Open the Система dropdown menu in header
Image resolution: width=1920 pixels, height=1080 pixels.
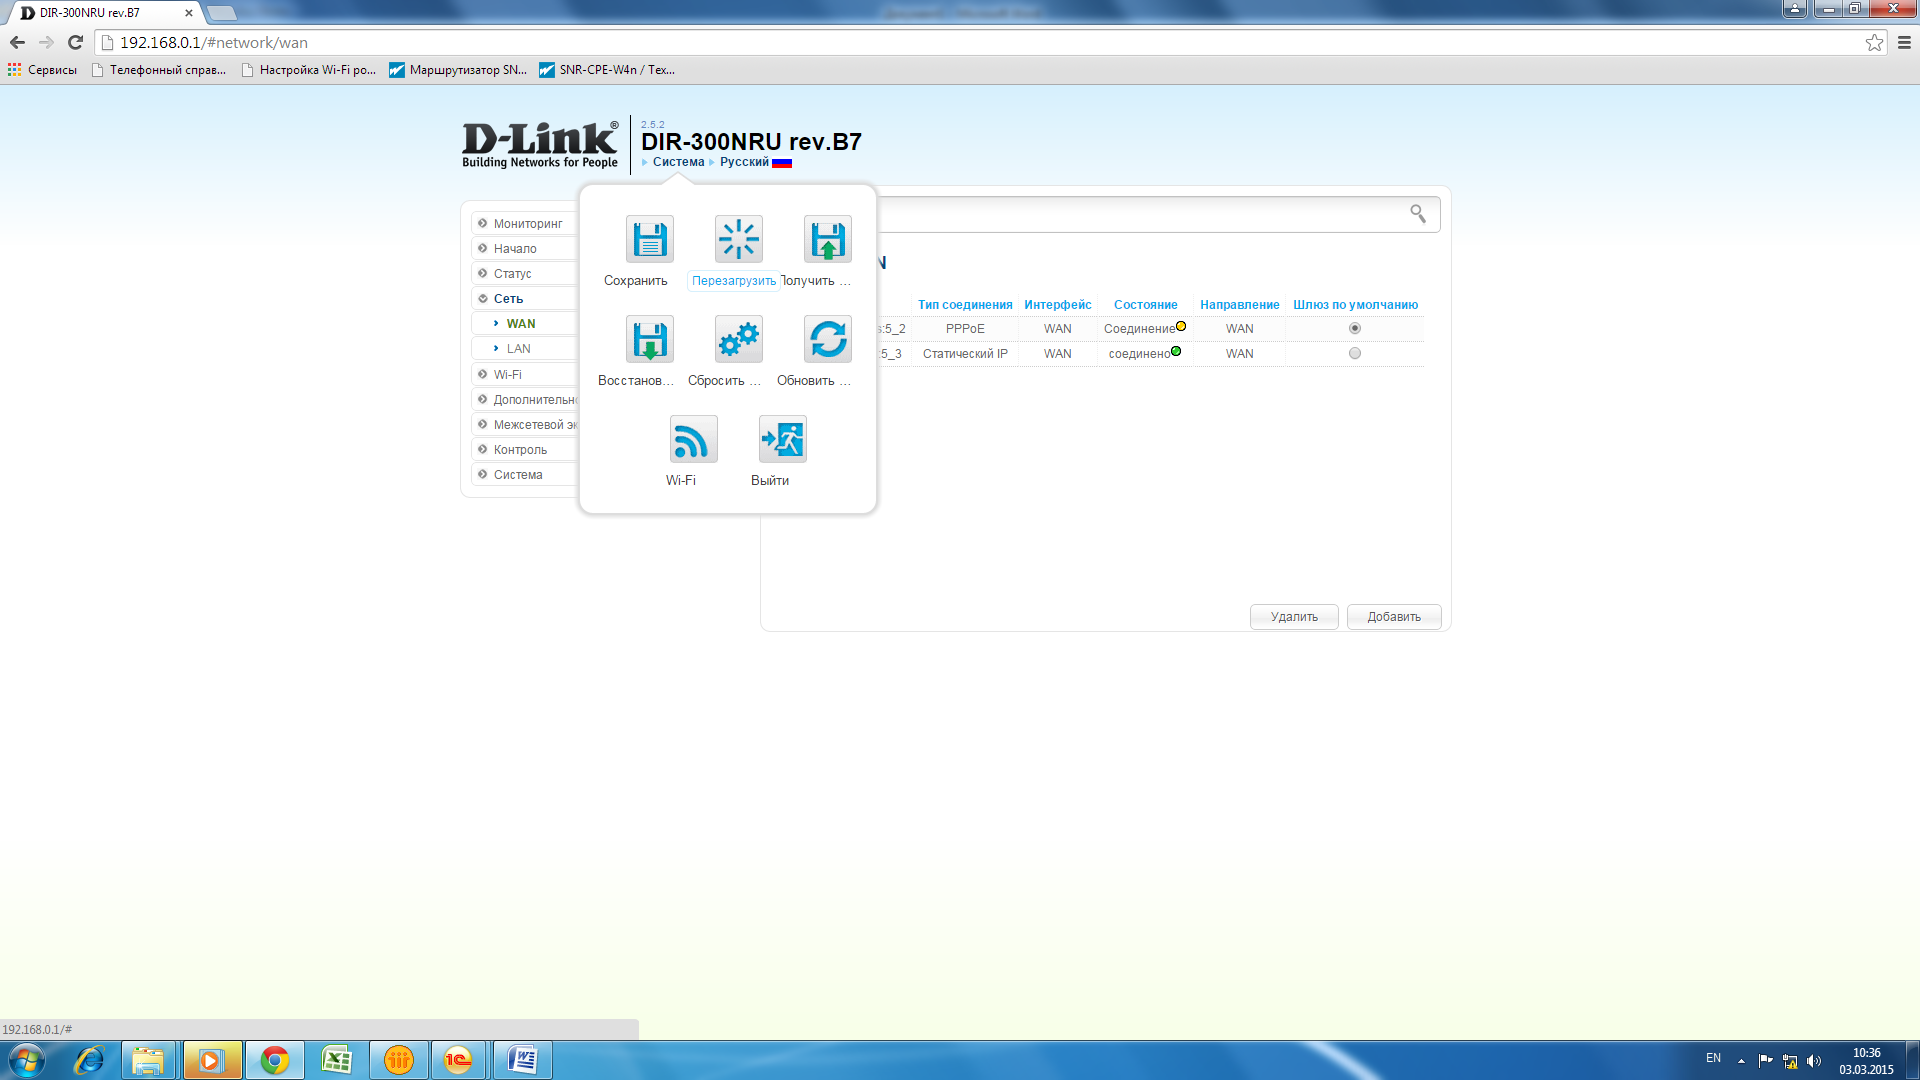click(x=678, y=162)
